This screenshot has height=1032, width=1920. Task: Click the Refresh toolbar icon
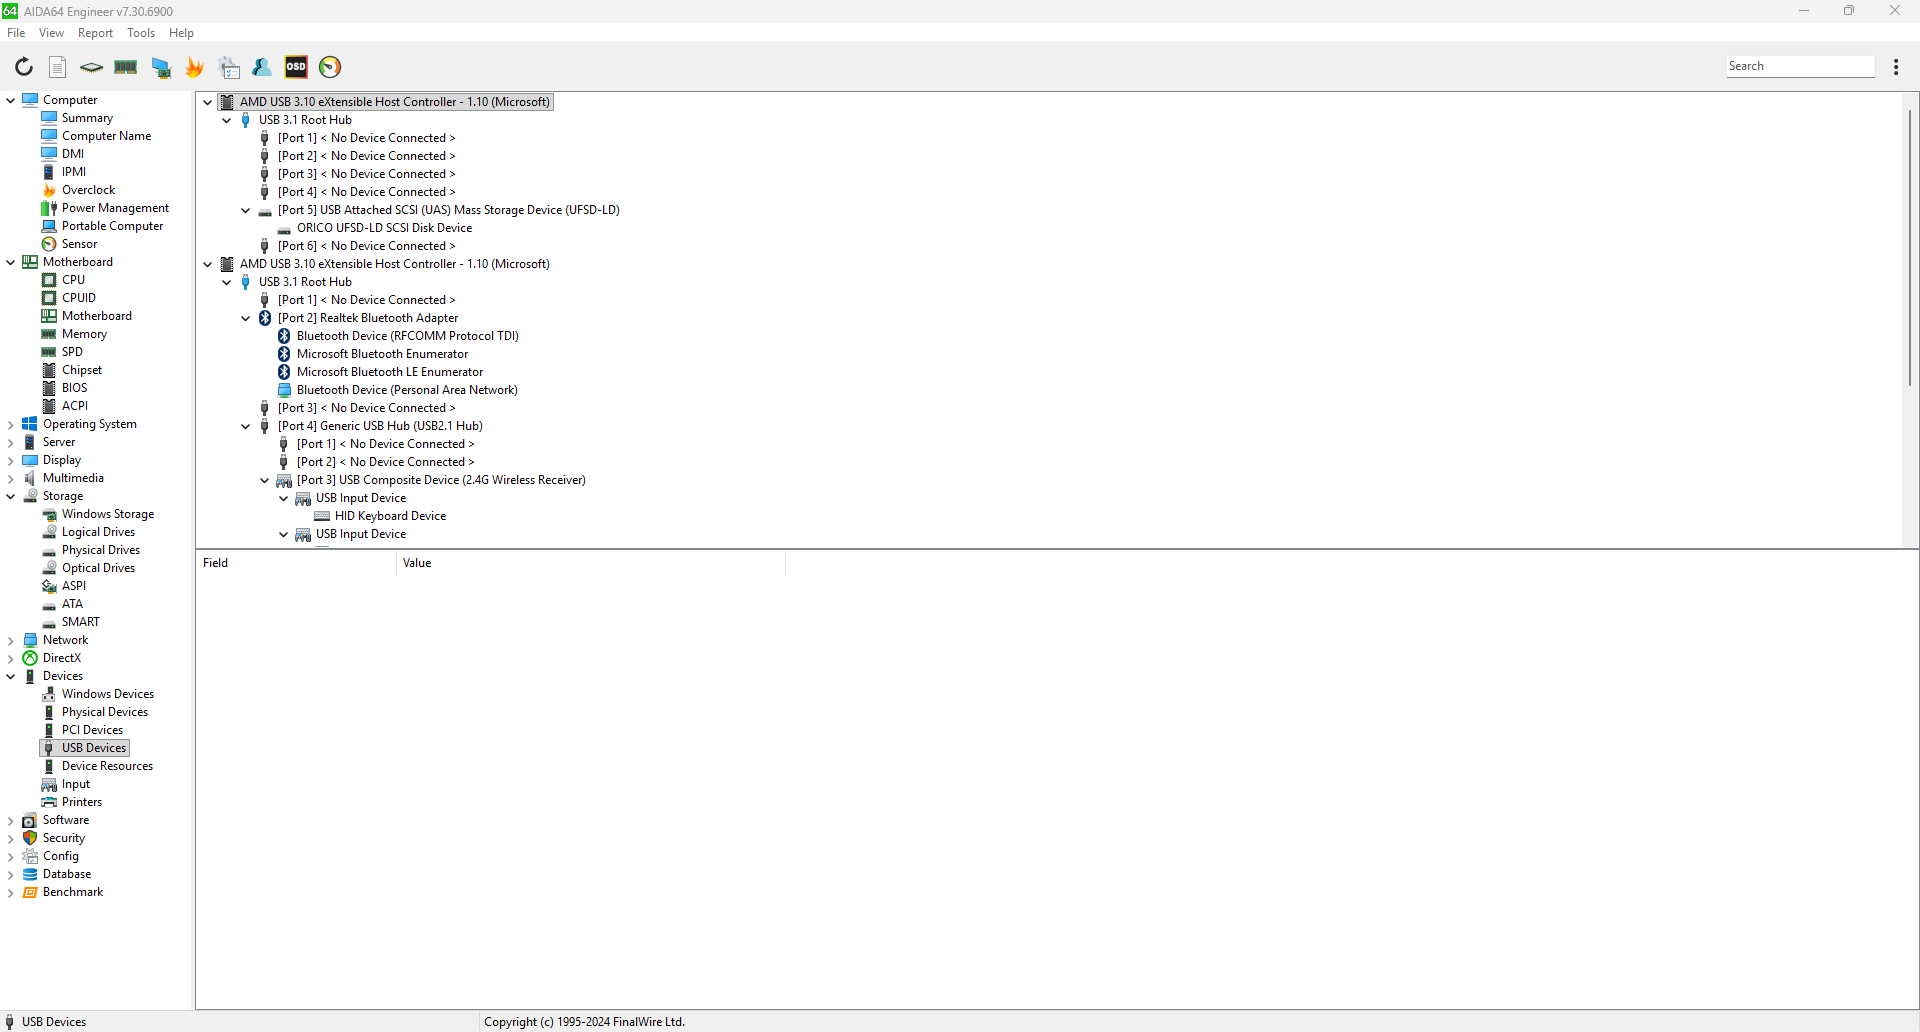[x=24, y=67]
